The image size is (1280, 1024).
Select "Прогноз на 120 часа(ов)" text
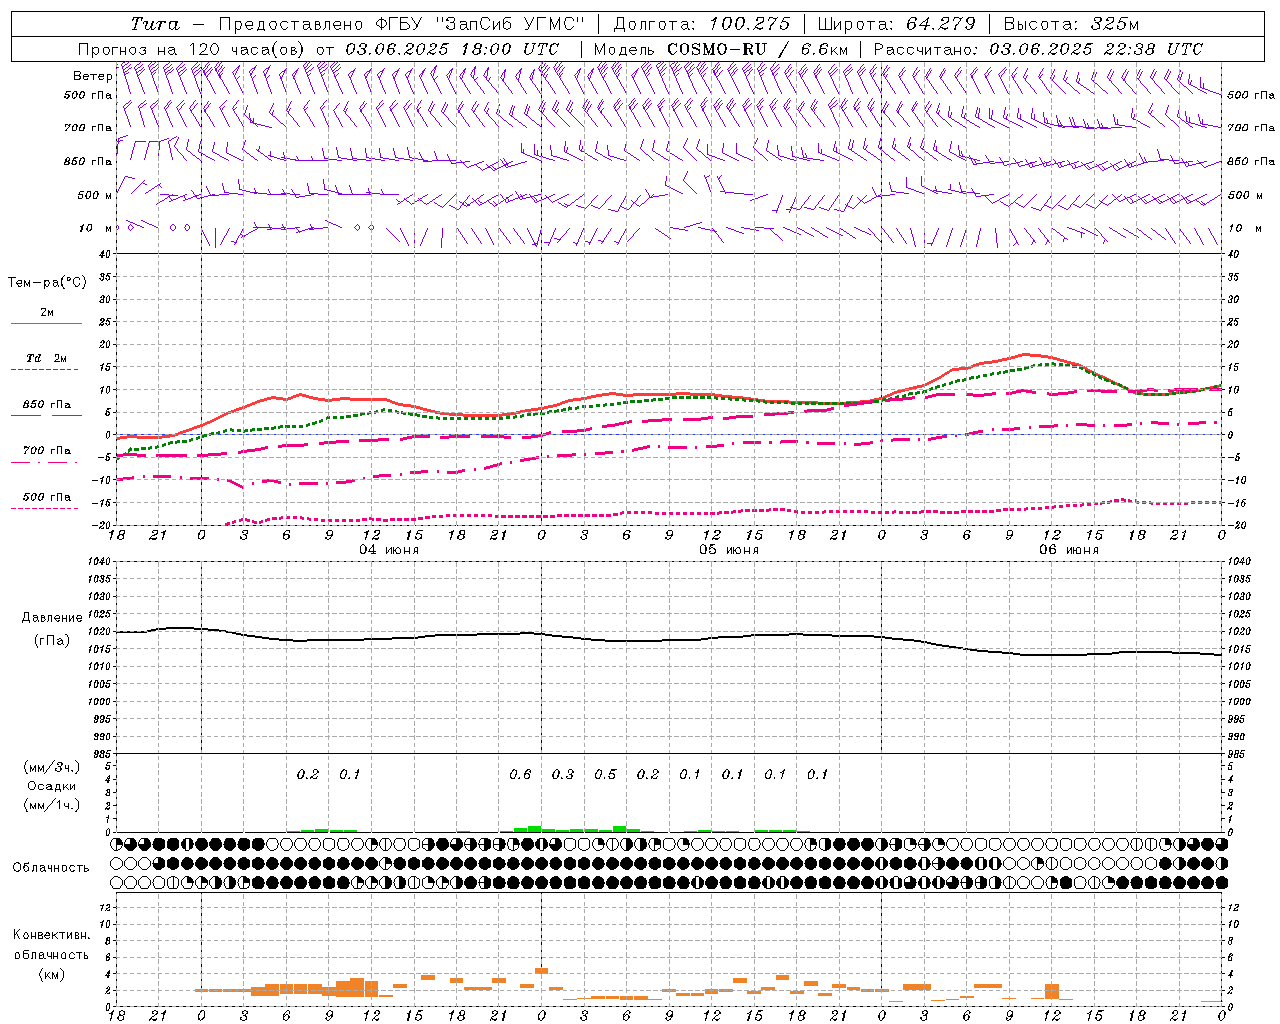click(192, 49)
